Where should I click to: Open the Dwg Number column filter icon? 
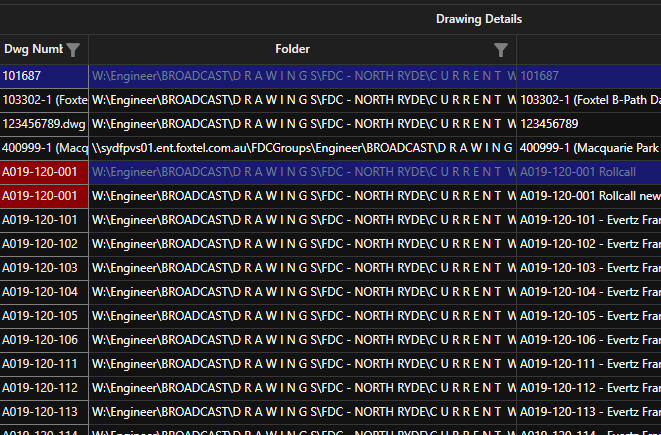(x=74, y=49)
